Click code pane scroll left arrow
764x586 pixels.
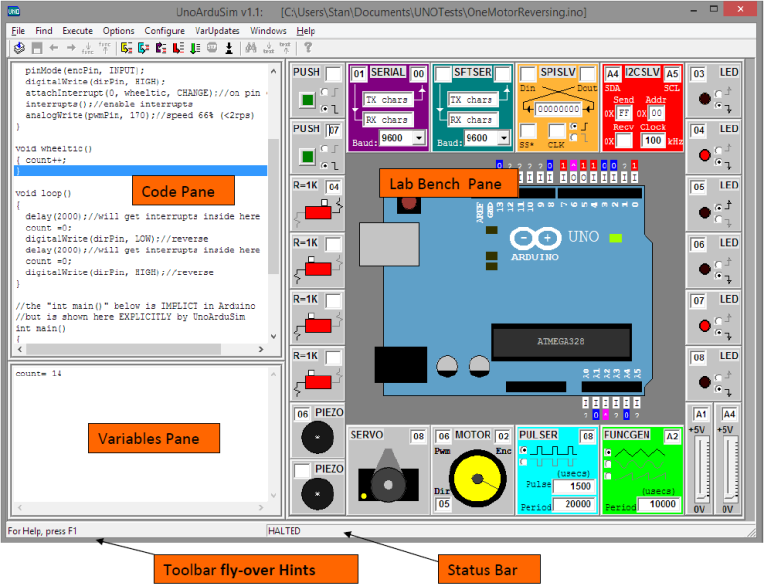coord(20,349)
